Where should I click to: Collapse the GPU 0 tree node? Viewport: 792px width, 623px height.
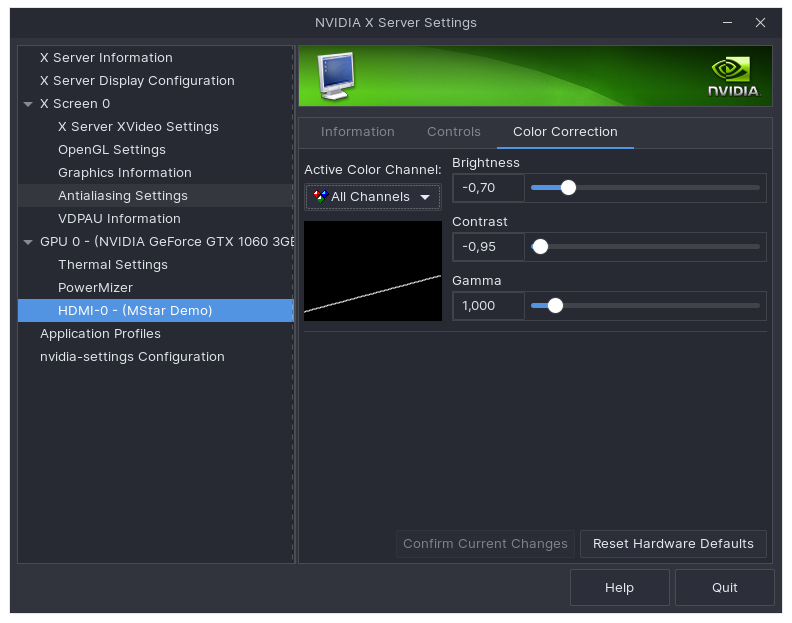[x=28, y=242]
